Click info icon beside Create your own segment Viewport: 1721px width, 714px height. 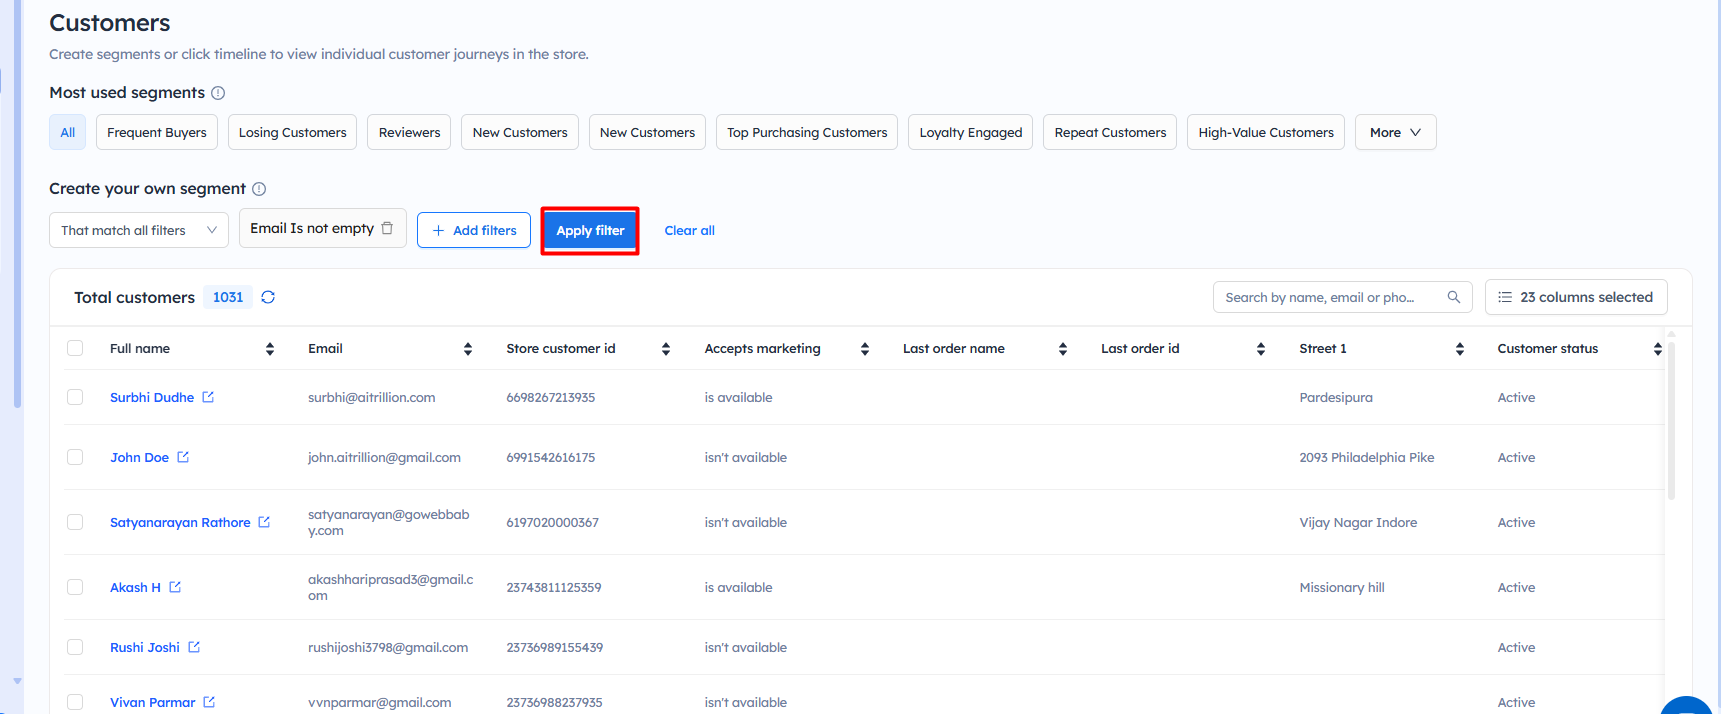[259, 189]
